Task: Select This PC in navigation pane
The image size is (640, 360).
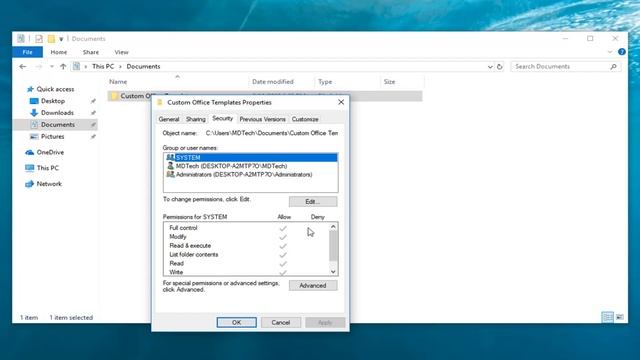Action: click(47, 168)
